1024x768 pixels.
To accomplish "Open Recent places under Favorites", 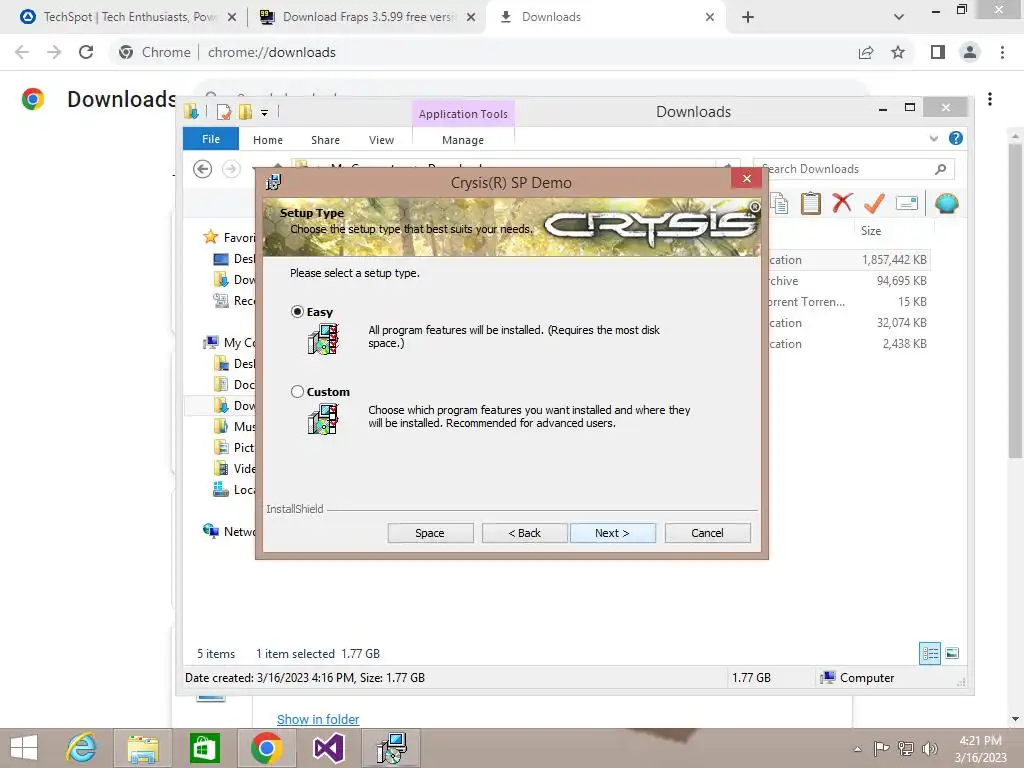I will point(234,300).
